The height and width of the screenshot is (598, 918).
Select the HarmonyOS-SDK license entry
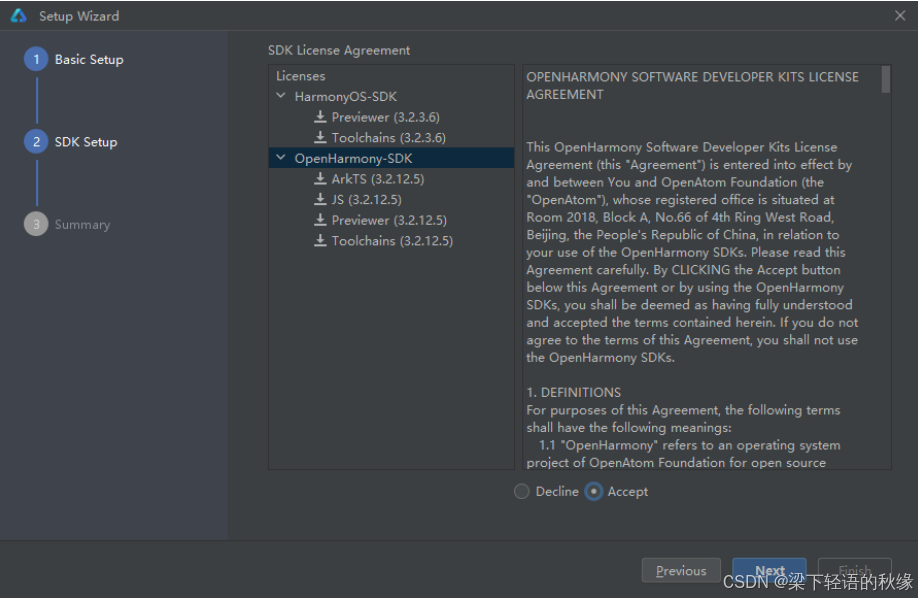345,97
